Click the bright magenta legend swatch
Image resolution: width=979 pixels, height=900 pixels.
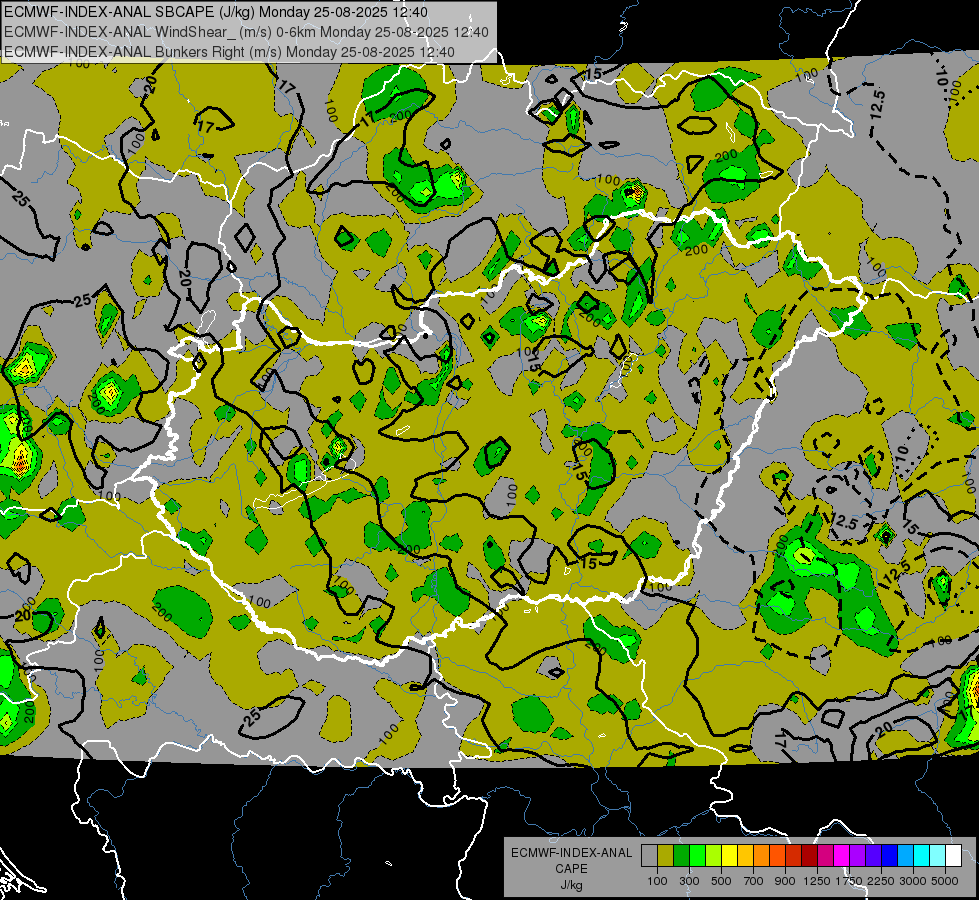pyautogui.click(x=842, y=855)
